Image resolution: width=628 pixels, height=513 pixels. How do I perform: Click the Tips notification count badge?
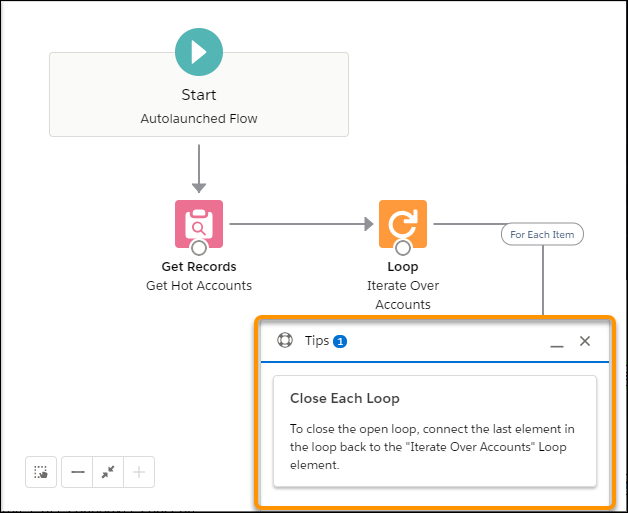[x=340, y=341]
